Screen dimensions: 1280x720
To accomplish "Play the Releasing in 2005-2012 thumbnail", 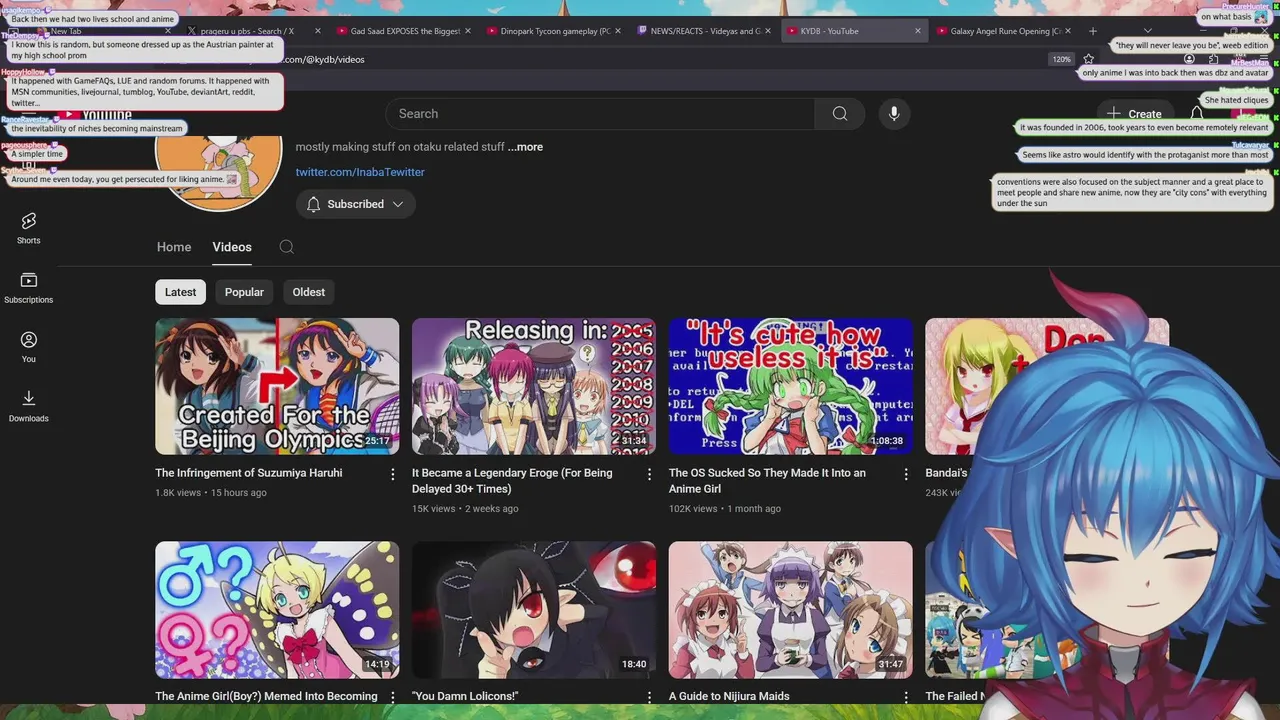I will 534,386.
